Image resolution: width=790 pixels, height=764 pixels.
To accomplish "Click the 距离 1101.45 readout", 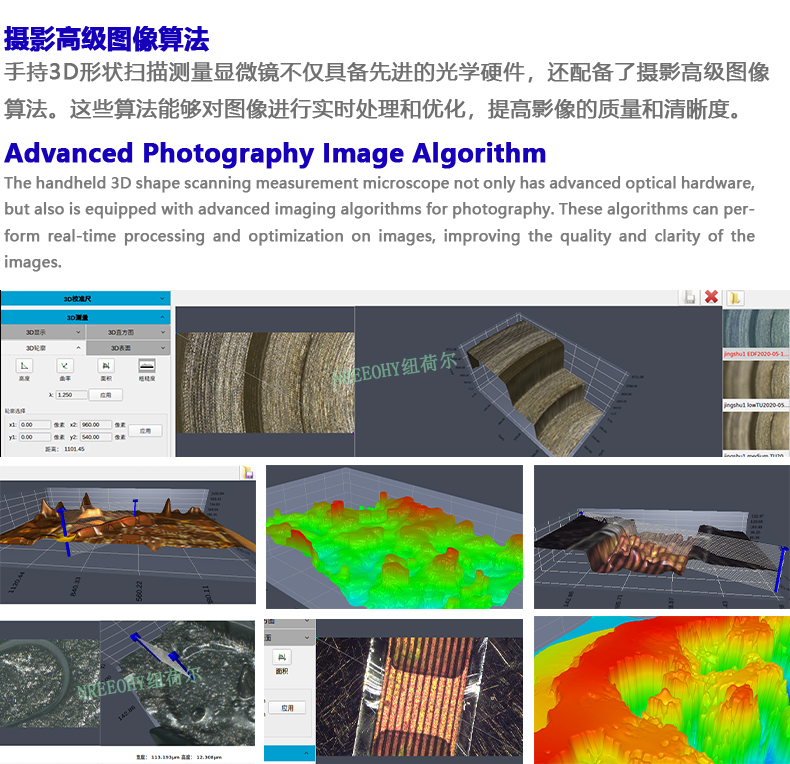I will pyautogui.click(x=65, y=449).
